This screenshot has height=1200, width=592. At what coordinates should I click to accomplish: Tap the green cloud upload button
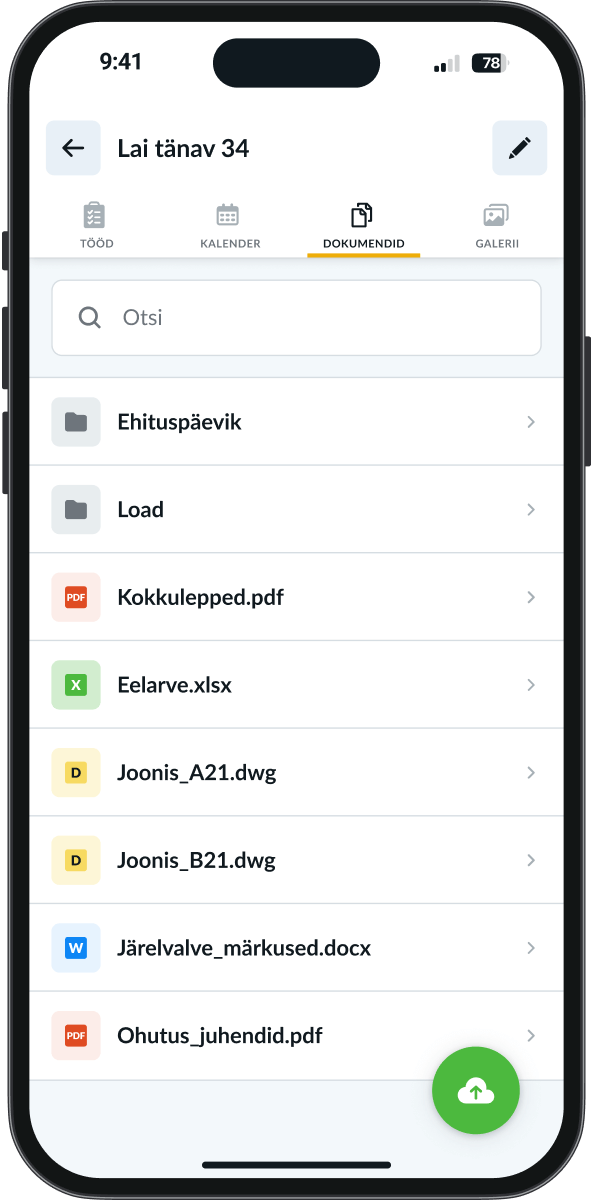(476, 1091)
